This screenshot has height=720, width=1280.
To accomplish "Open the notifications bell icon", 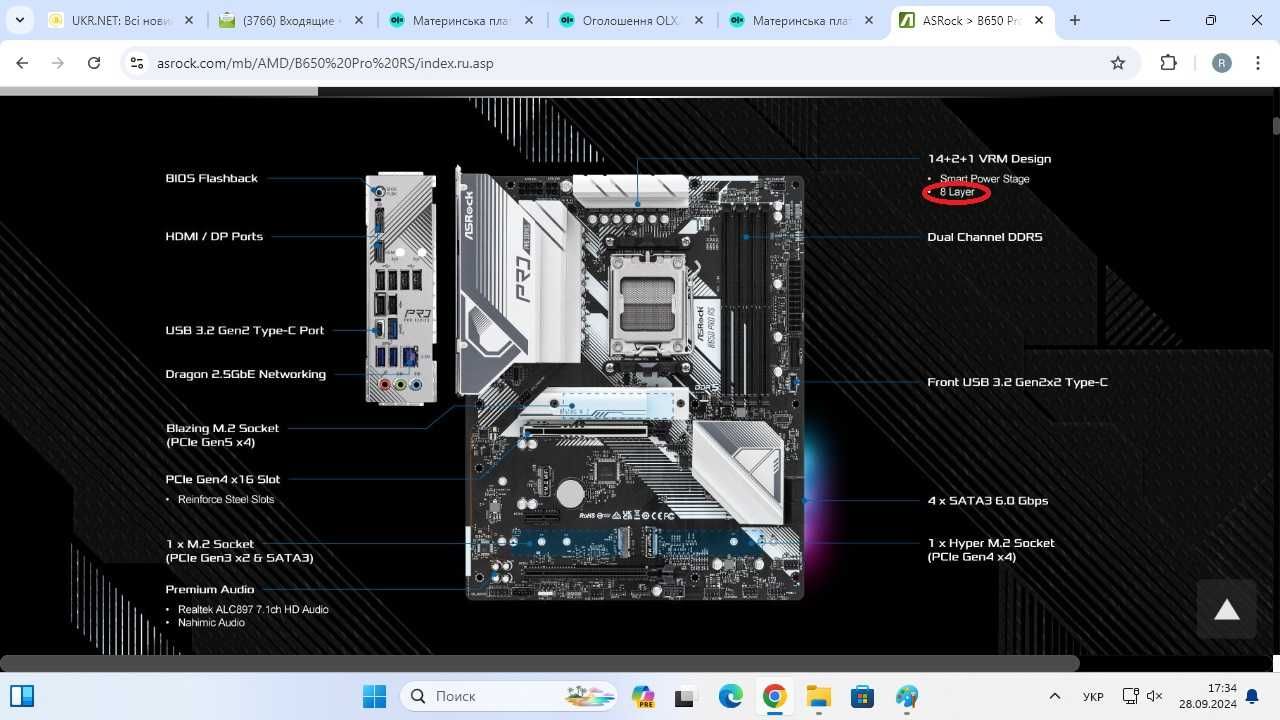I will point(1251,696).
